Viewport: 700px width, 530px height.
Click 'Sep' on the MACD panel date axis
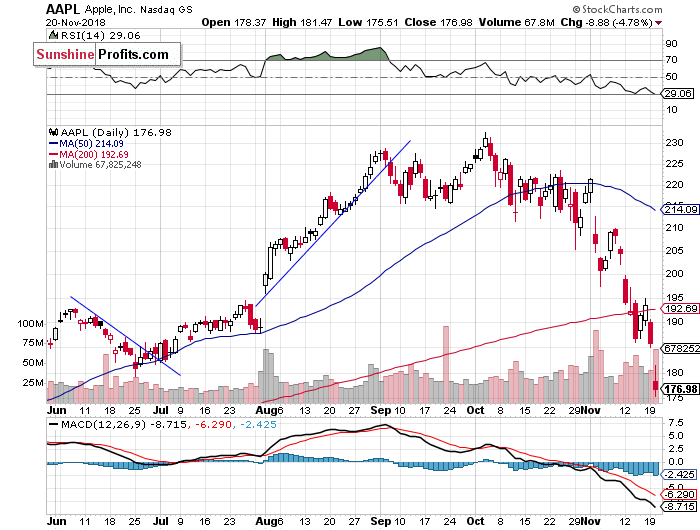coord(380,521)
